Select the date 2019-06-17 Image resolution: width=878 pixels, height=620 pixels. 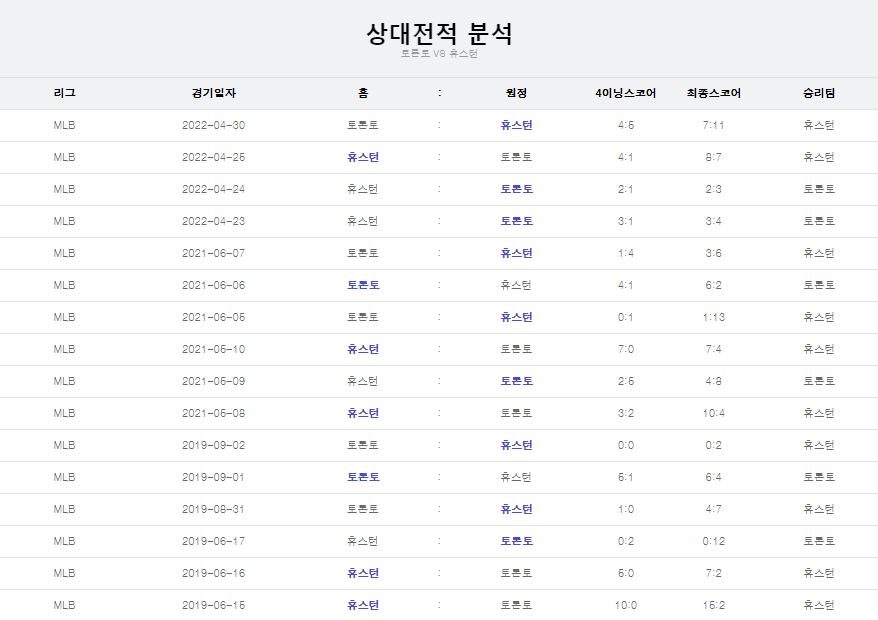click(x=214, y=541)
